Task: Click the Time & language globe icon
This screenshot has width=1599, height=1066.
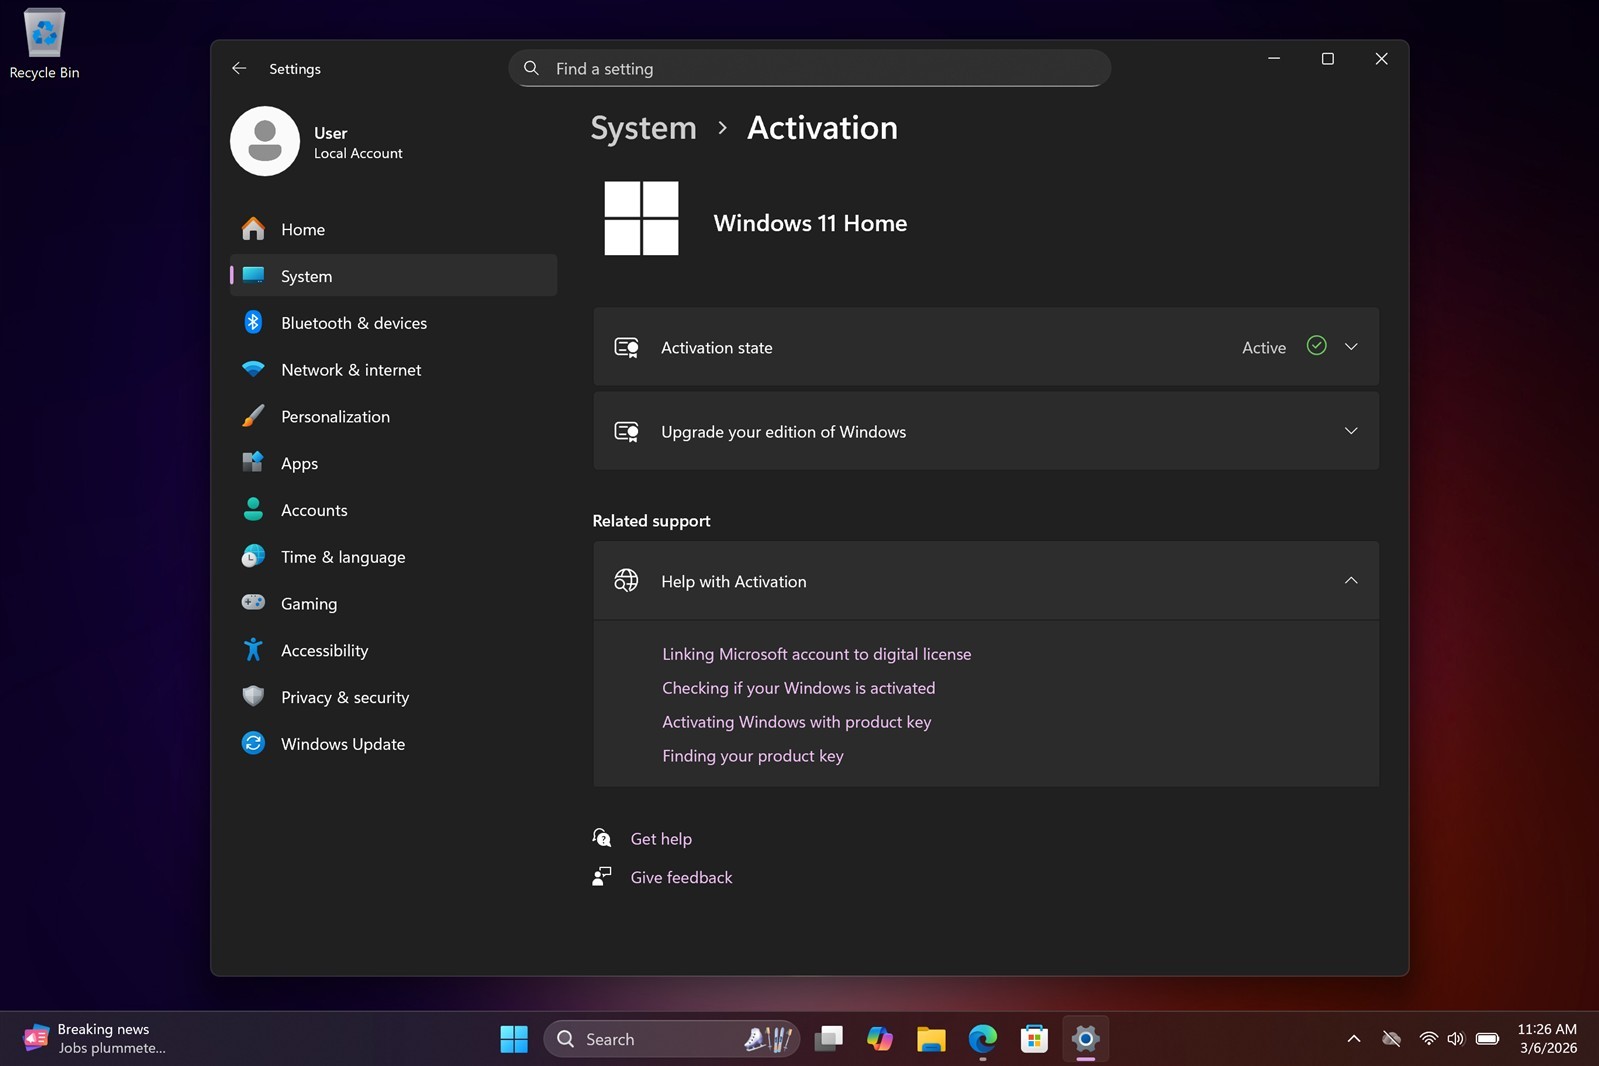Action: [254, 556]
